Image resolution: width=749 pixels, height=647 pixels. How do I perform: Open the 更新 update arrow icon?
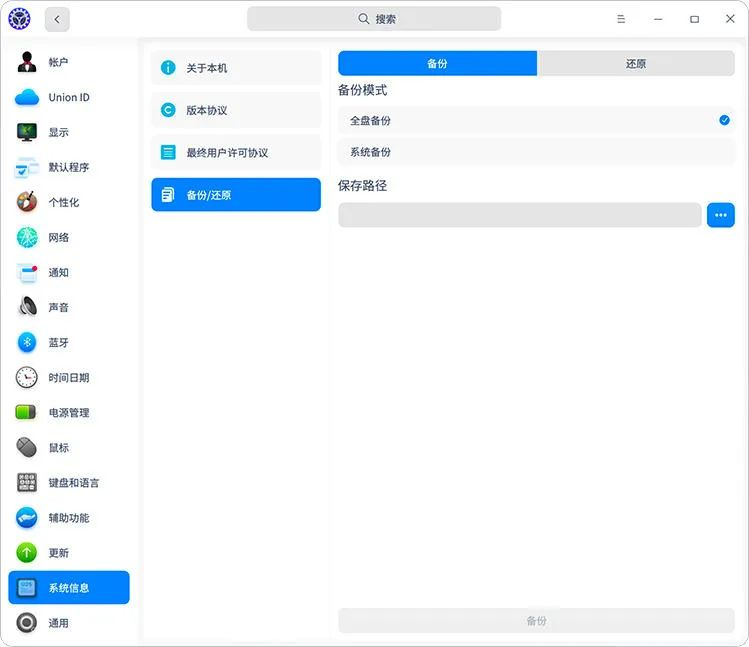pyautogui.click(x=27, y=553)
